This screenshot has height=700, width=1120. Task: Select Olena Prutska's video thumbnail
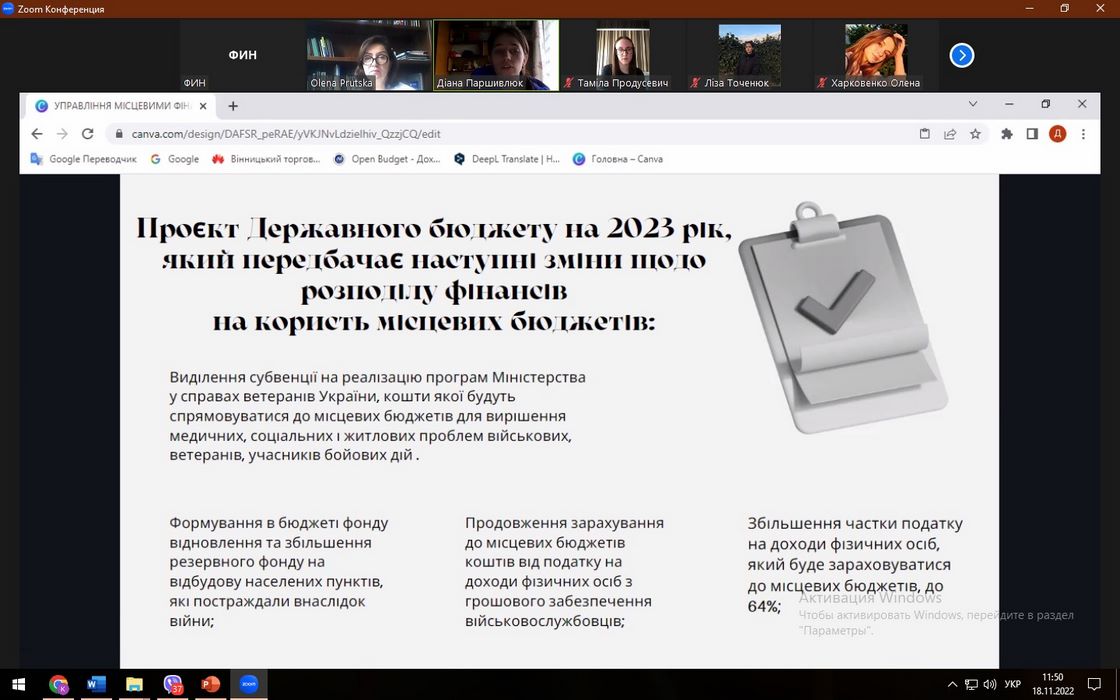pyautogui.click(x=370, y=55)
